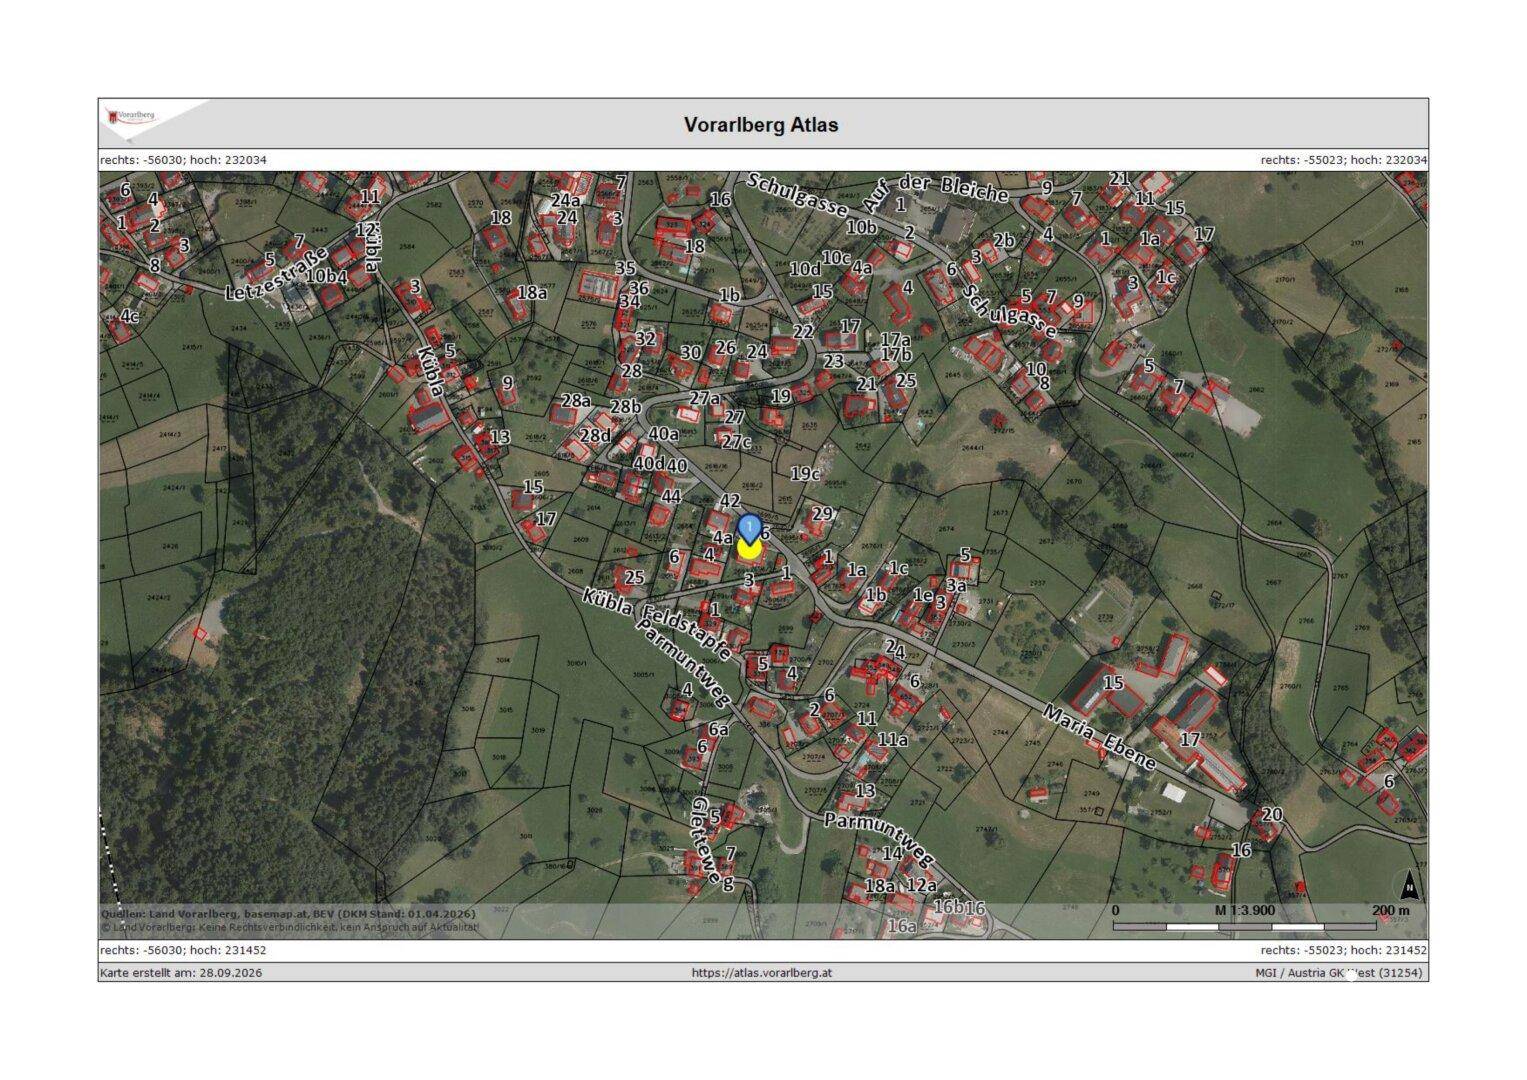The image size is (1527, 1080).
Task: Click the yellow highlighted parcel dot
Action: (749, 549)
